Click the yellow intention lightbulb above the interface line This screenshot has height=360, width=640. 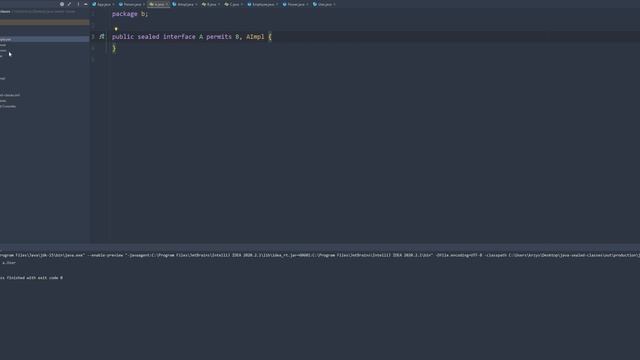[116, 29]
